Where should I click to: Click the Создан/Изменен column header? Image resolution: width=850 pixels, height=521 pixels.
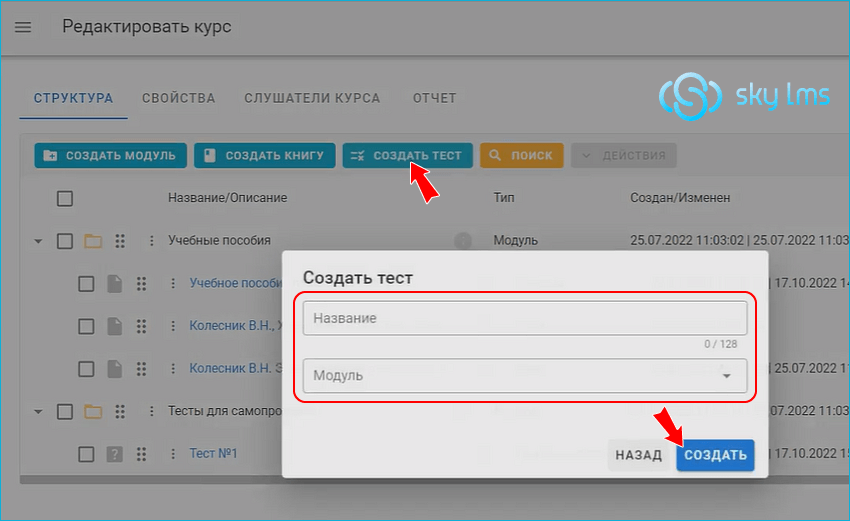(680, 198)
